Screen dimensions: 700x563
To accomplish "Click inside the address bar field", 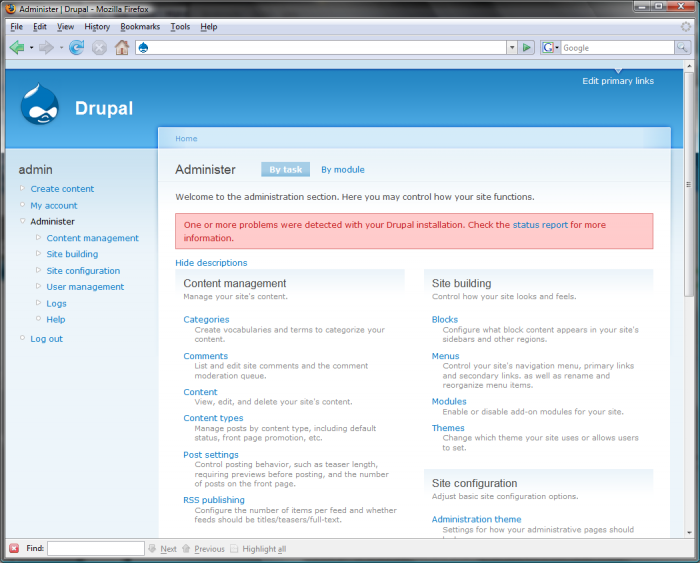I will (x=321, y=47).
